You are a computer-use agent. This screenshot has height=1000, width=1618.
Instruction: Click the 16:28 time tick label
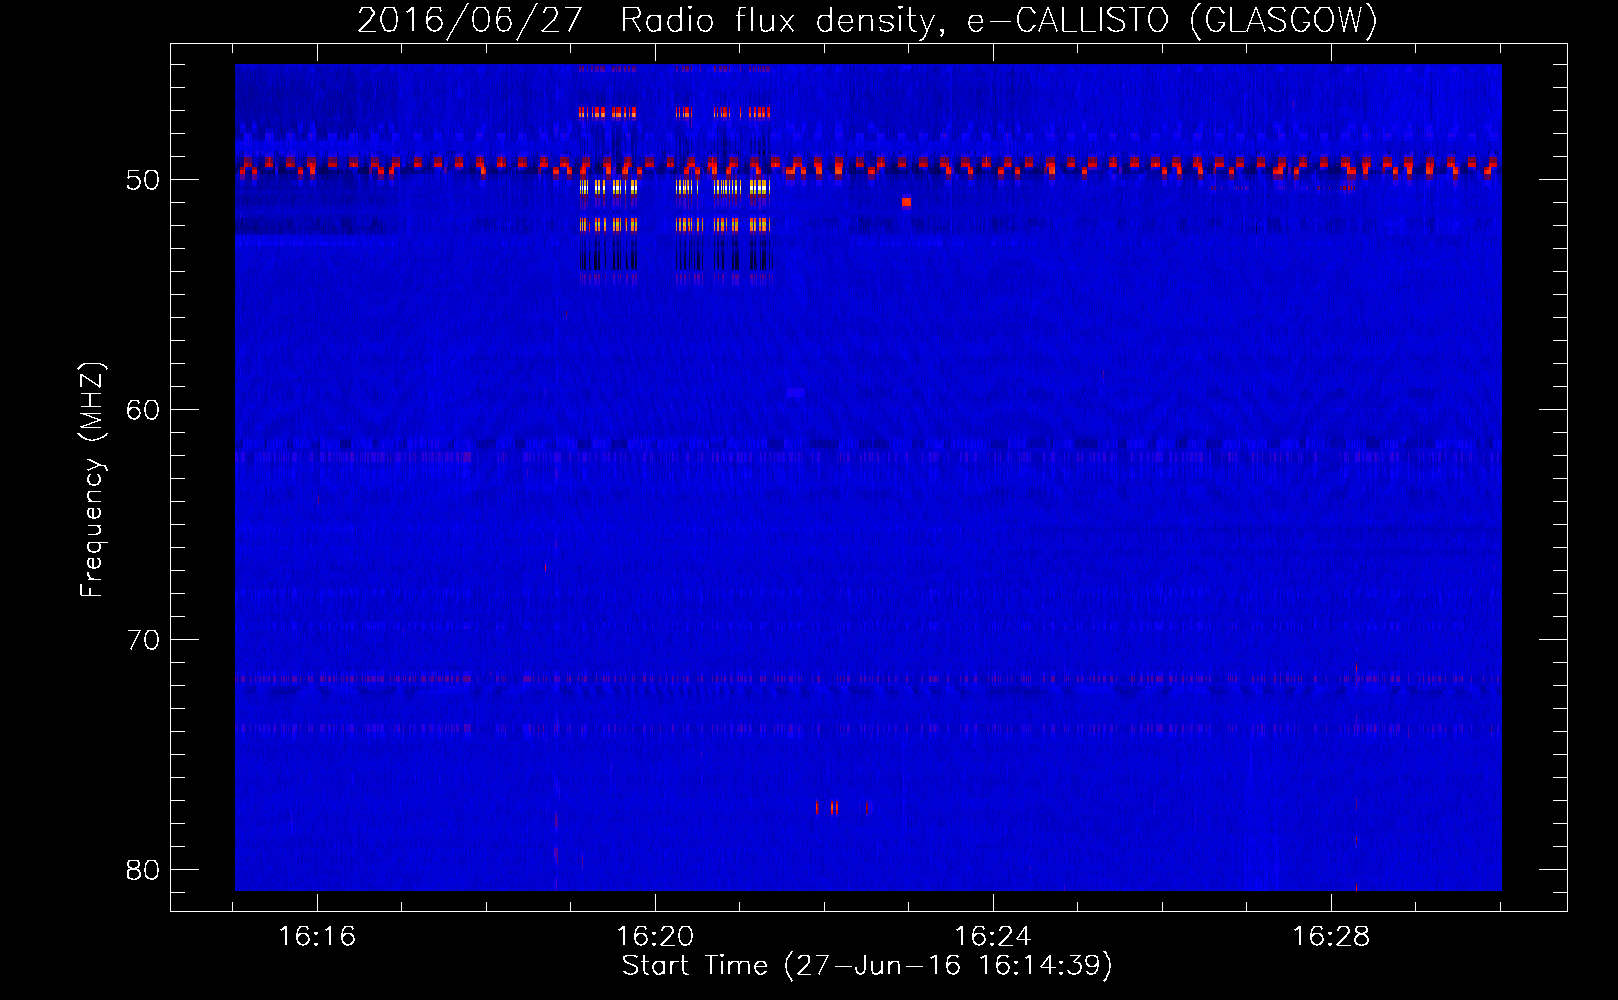pyautogui.click(x=1331, y=937)
